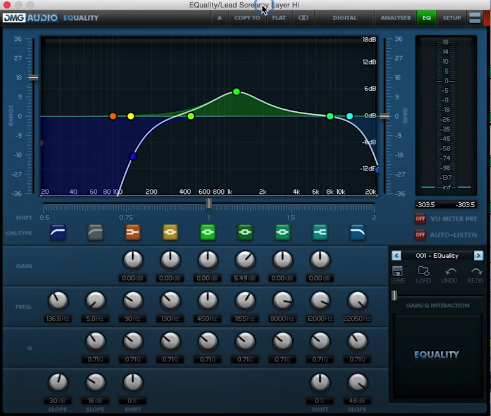Go to next preset with right arrow
Screen dimensions: 491x416
[478, 256]
